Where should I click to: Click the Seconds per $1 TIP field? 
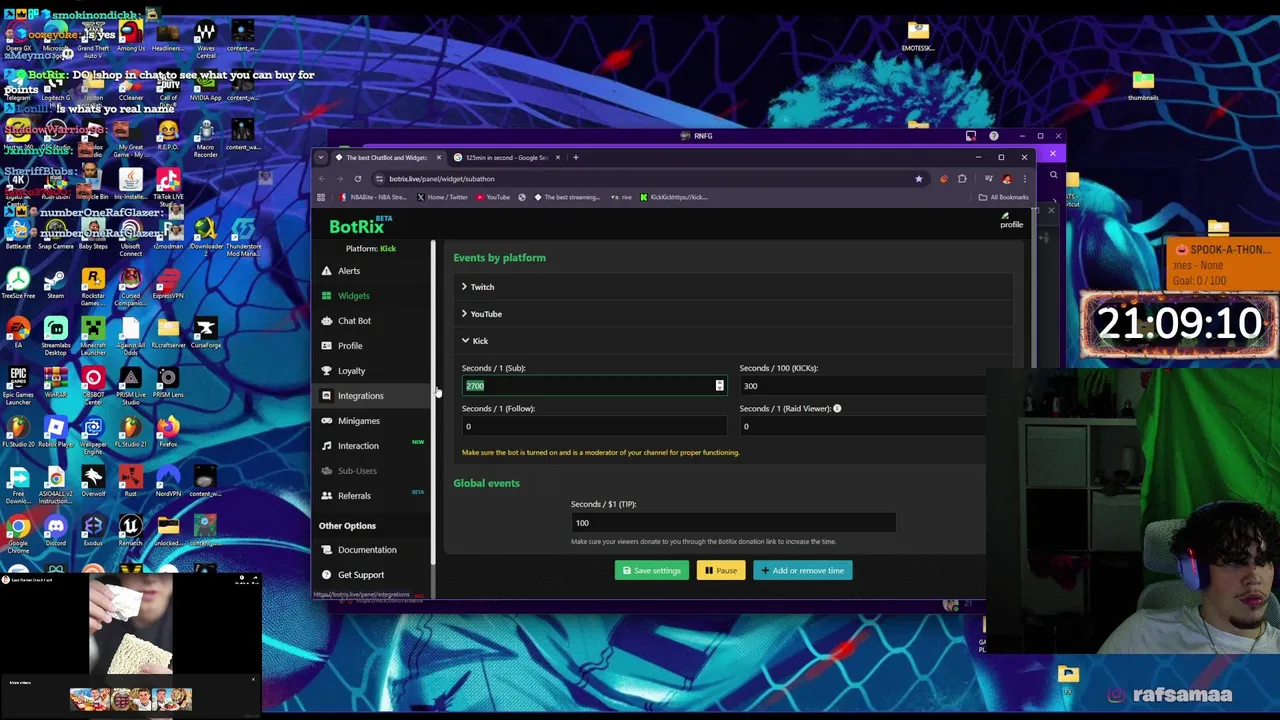point(733,523)
